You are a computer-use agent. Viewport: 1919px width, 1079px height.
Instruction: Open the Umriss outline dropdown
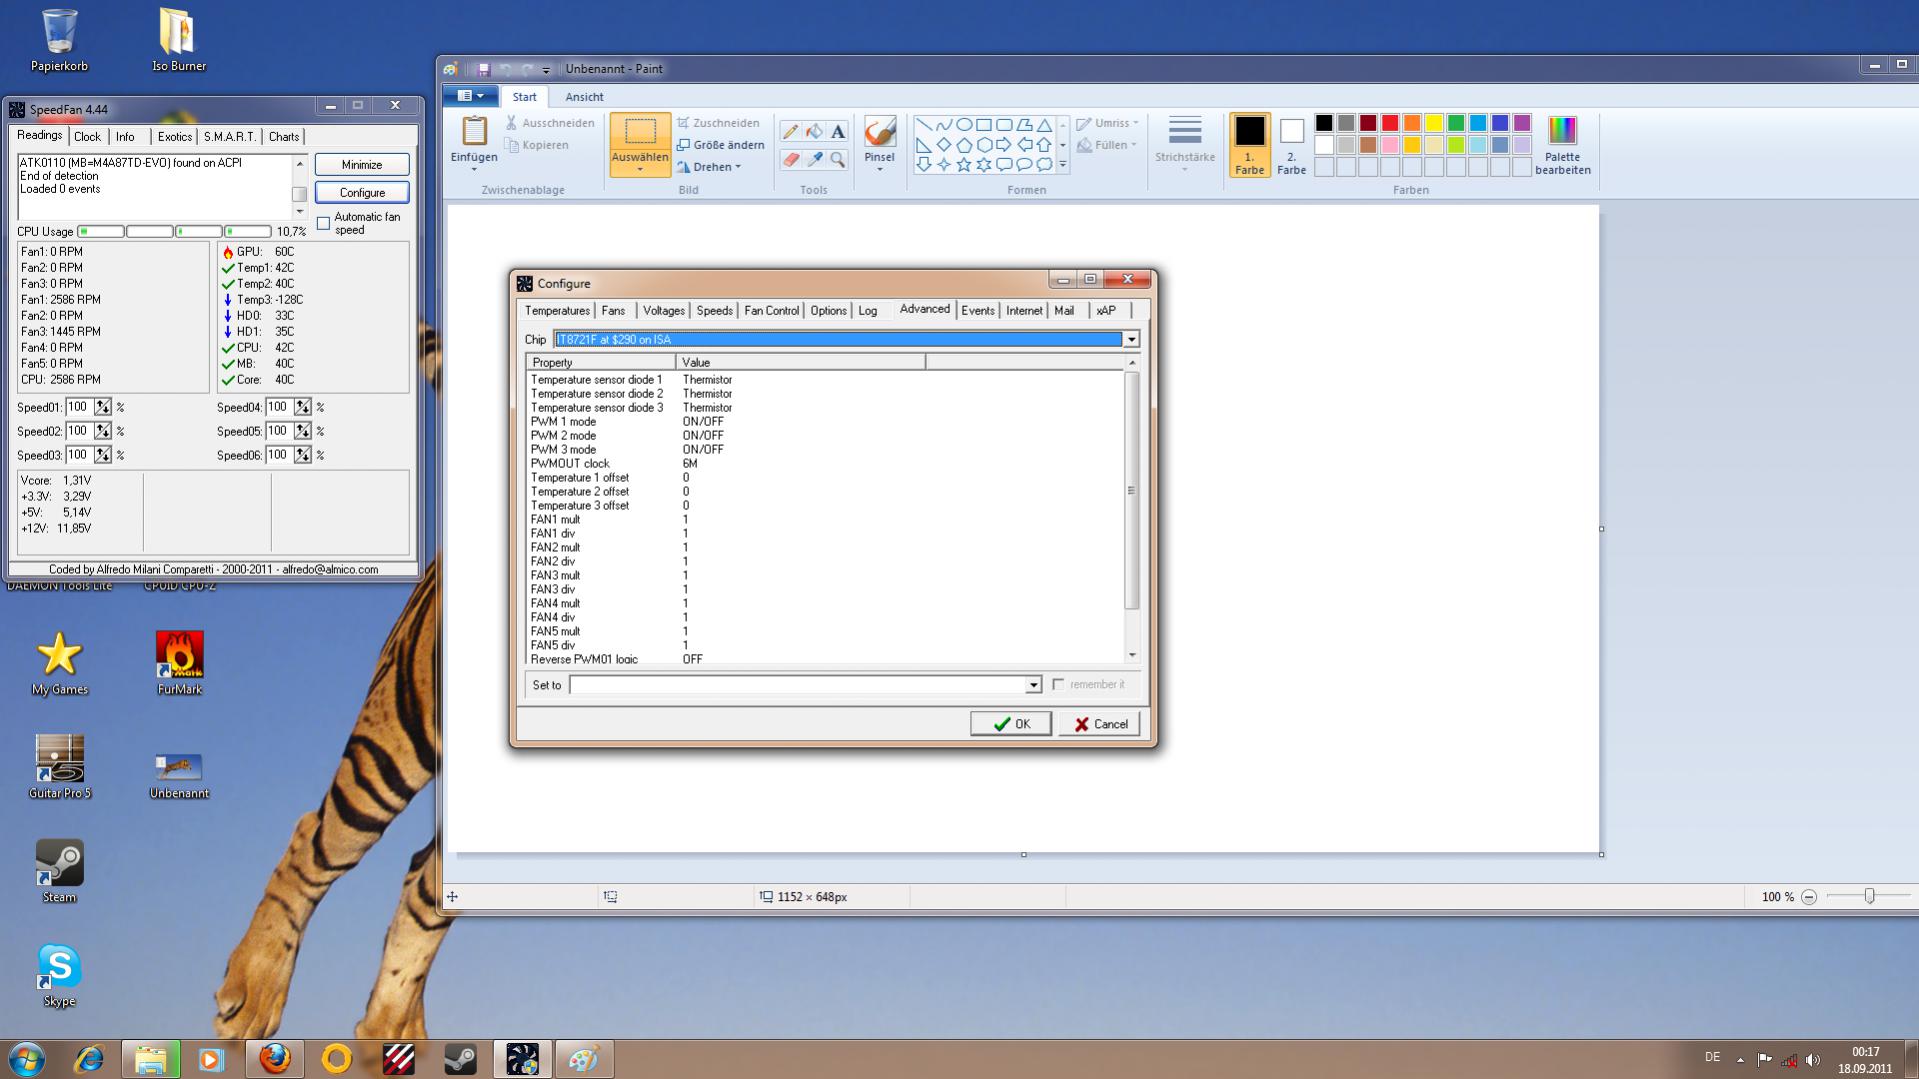click(1107, 123)
